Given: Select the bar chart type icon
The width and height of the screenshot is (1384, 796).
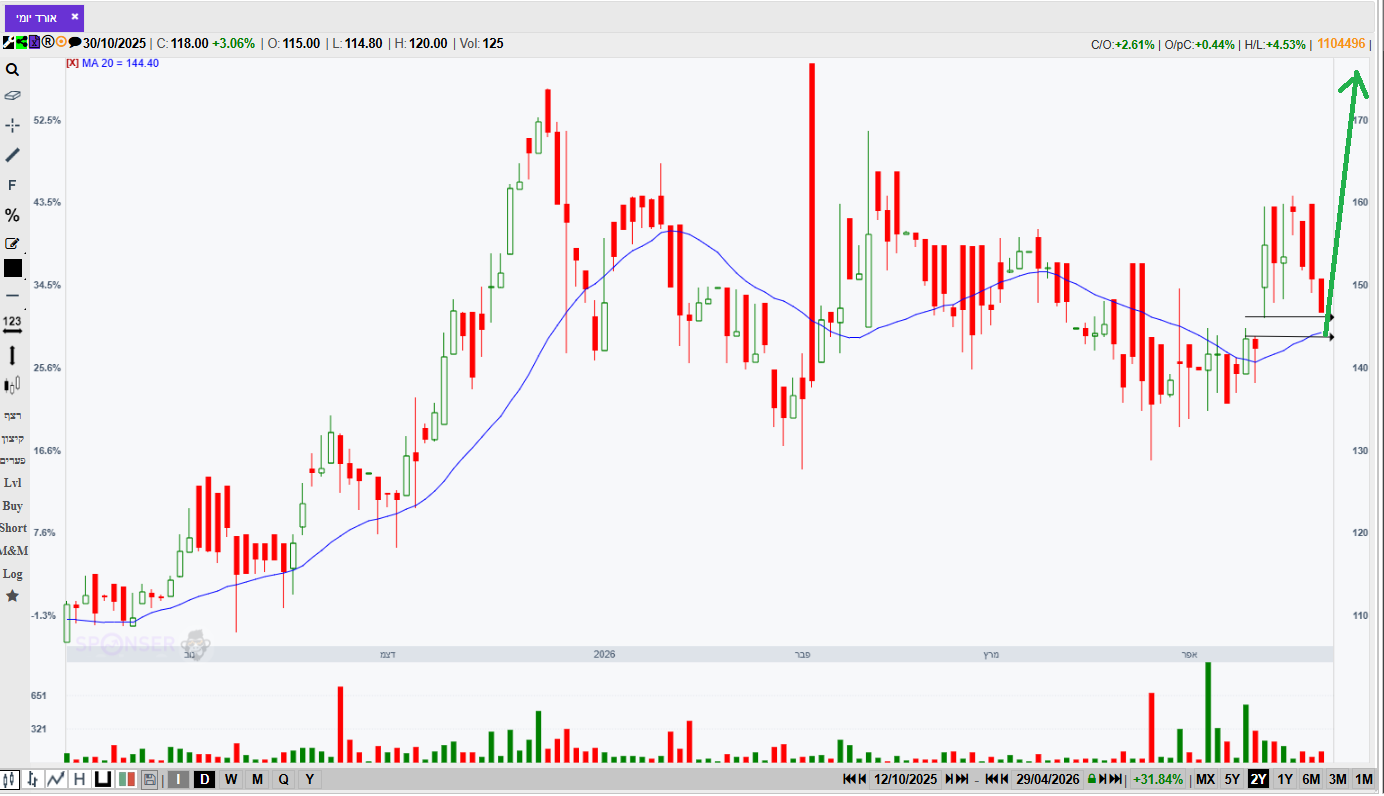Looking at the screenshot, I should pos(33,779).
